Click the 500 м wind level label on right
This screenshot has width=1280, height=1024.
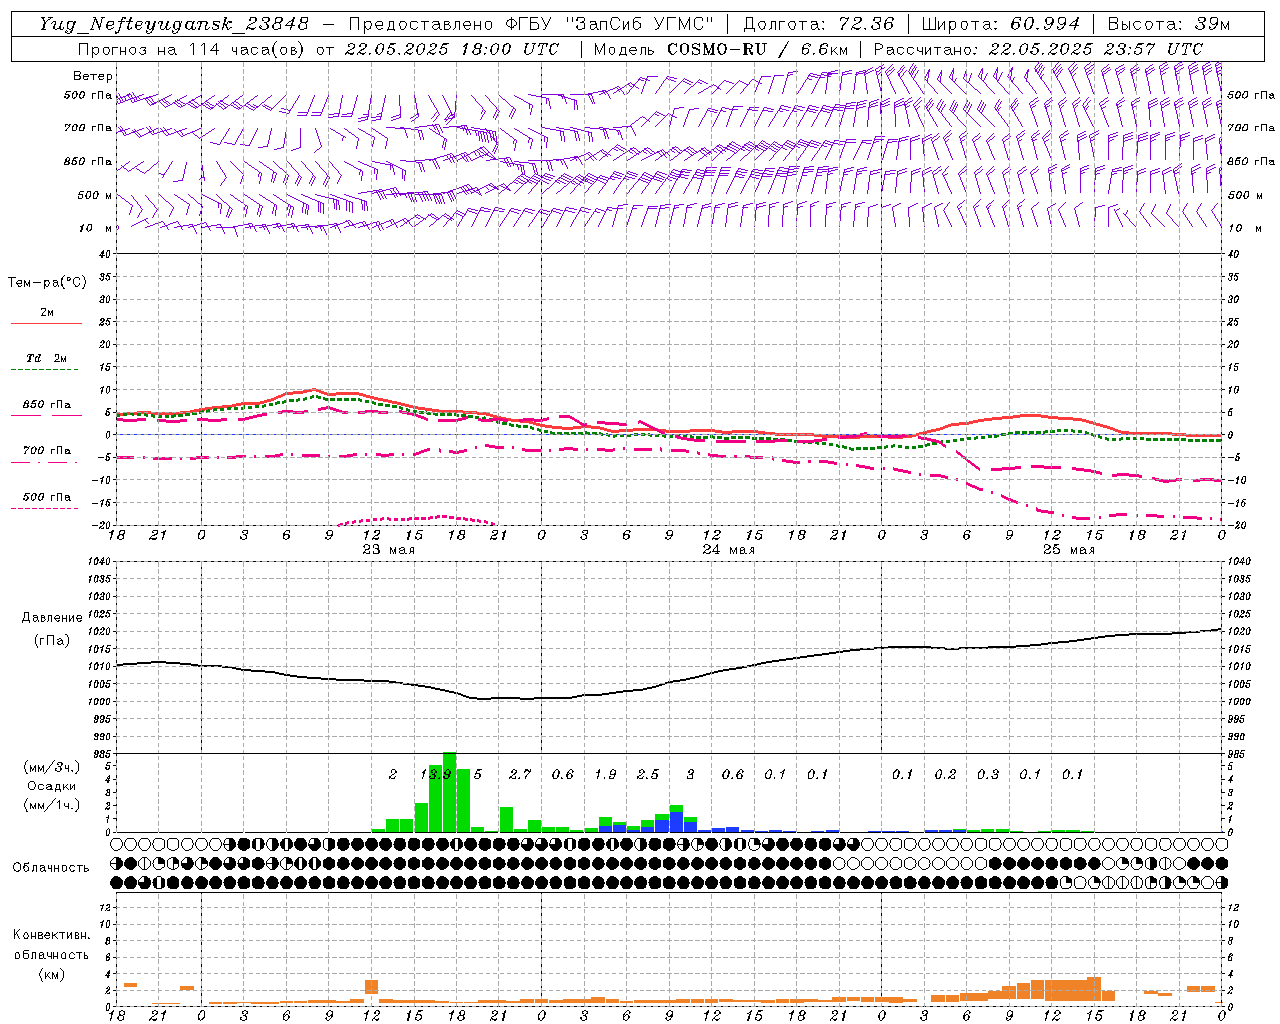tap(1244, 195)
